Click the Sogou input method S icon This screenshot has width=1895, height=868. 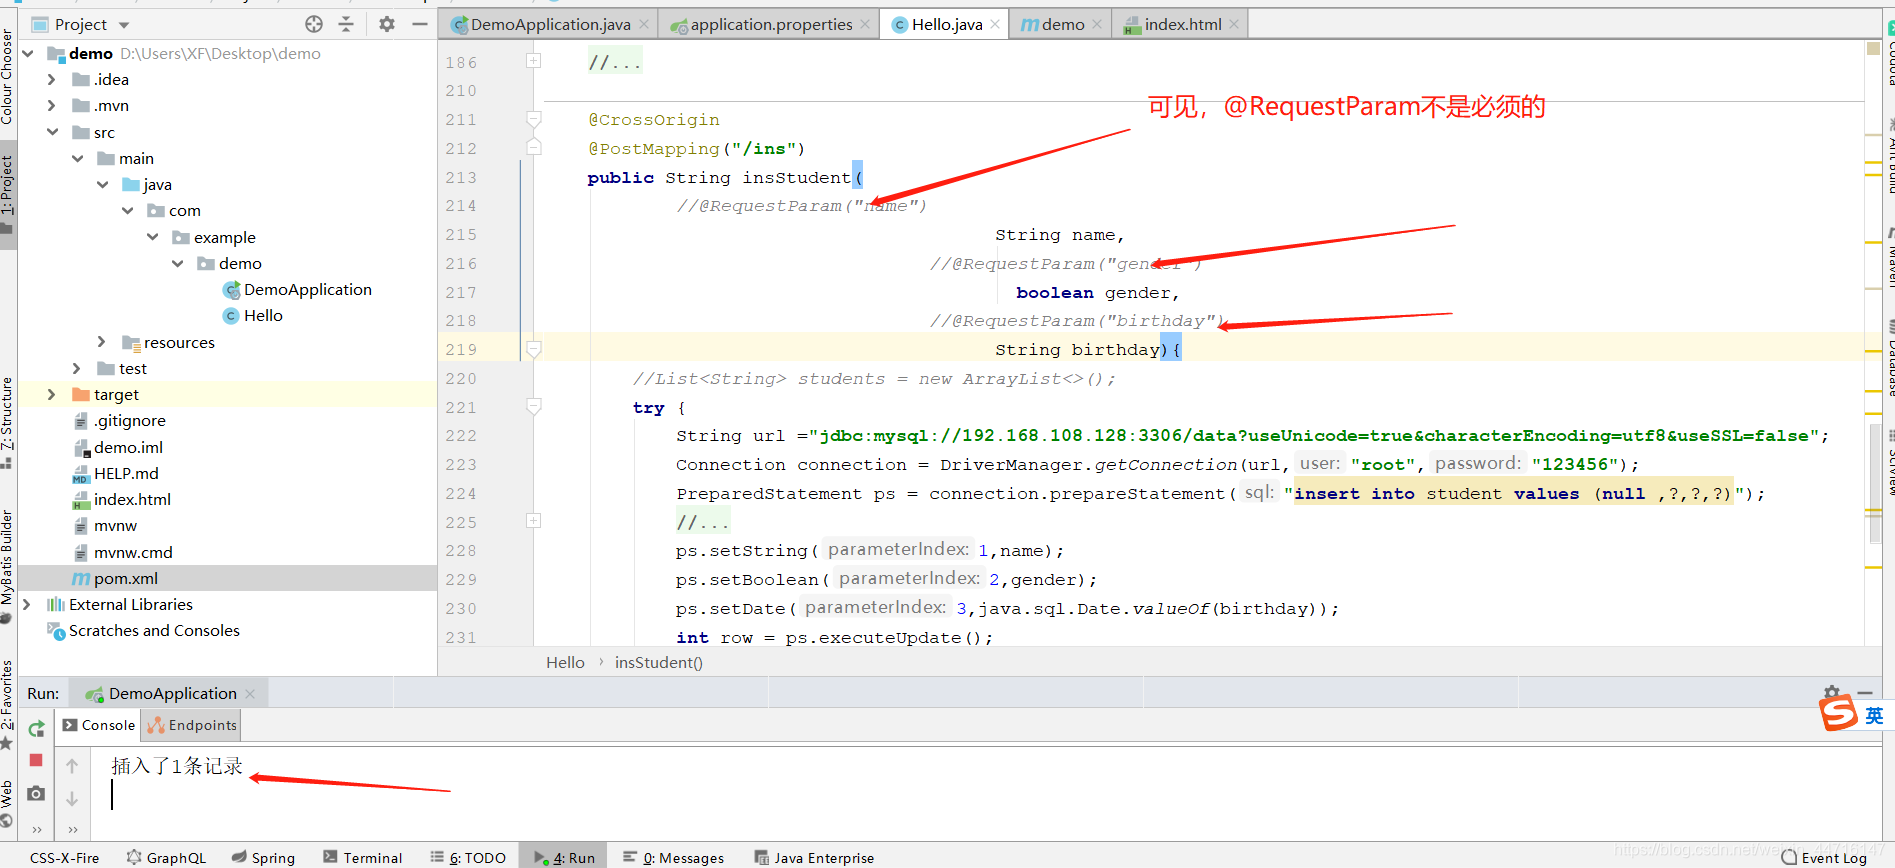tap(1838, 714)
